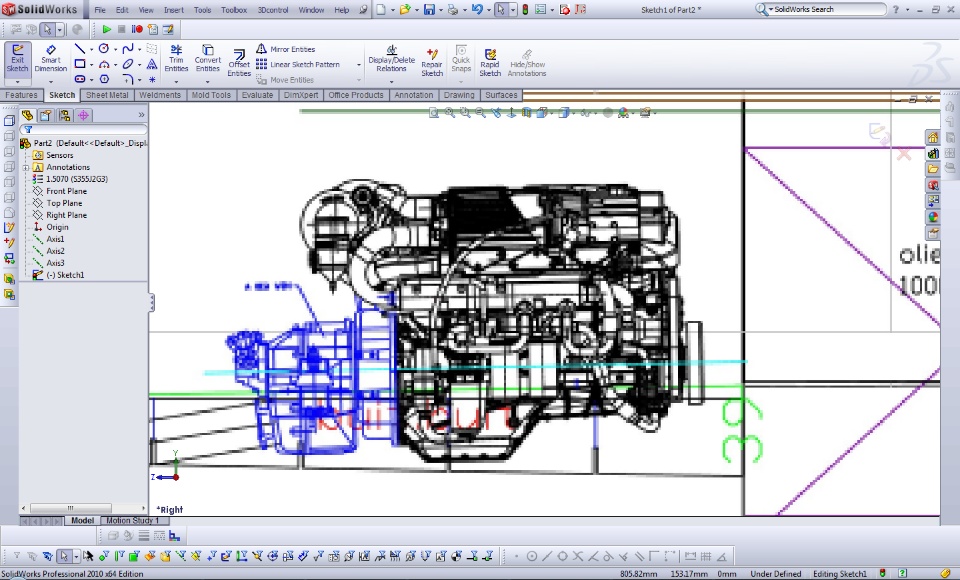The image size is (960, 580).
Task: Click the Exit Sketch button
Action: (18, 58)
